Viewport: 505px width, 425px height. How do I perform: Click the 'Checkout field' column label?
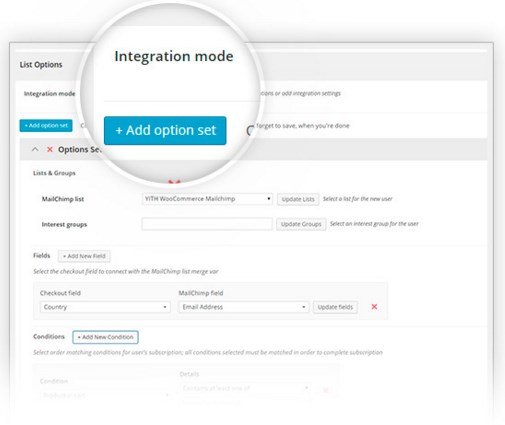click(x=60, y=293)
